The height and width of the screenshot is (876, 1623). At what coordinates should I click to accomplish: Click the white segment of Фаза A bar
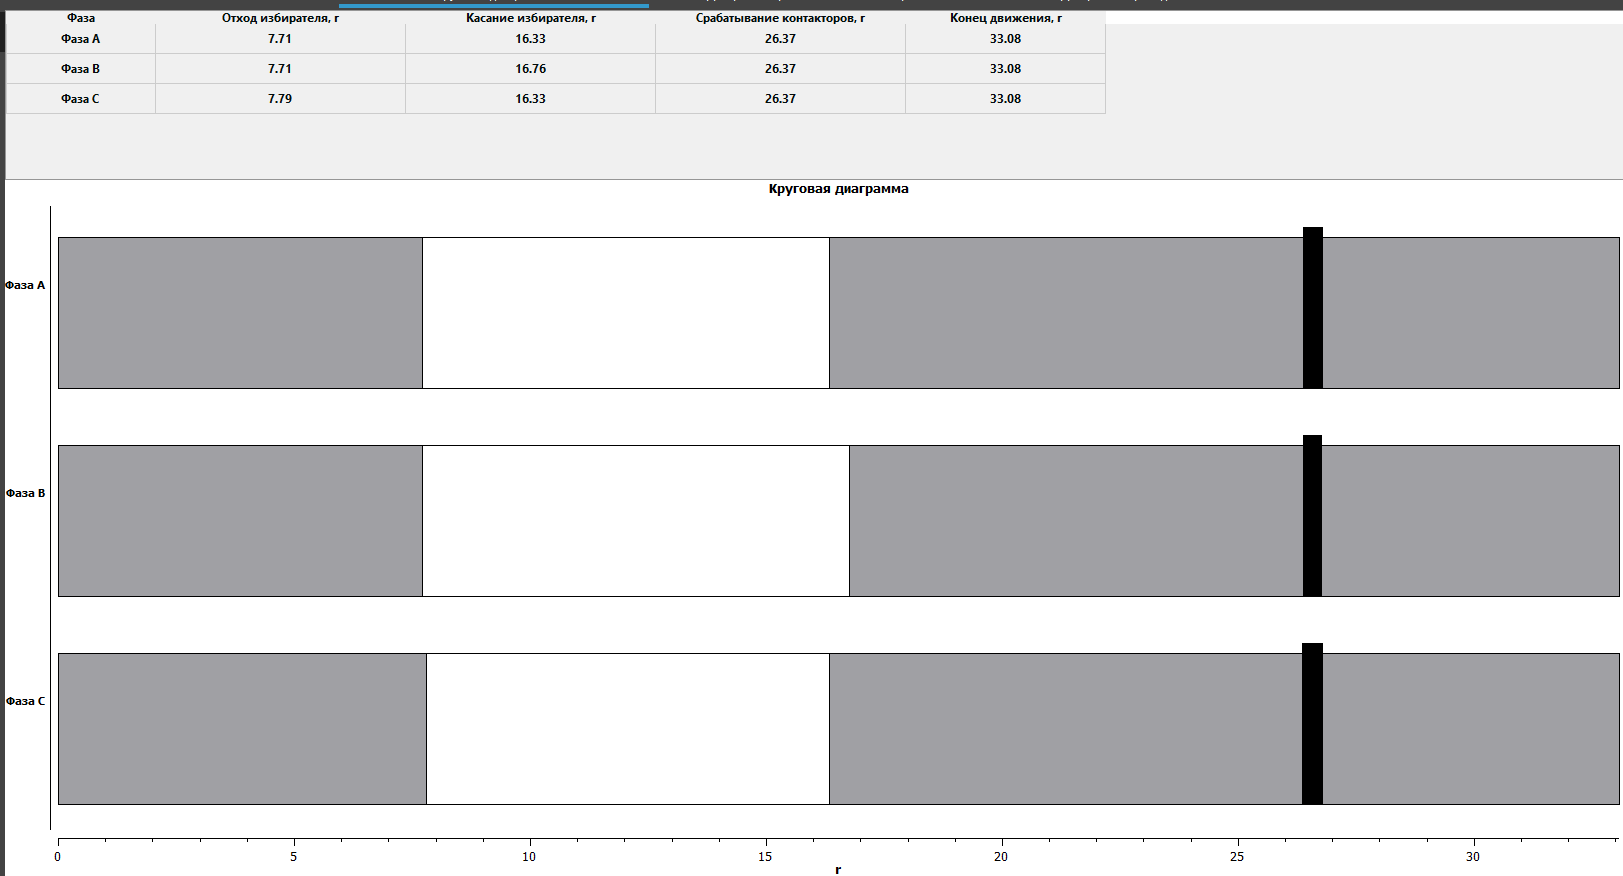(625, 313)
